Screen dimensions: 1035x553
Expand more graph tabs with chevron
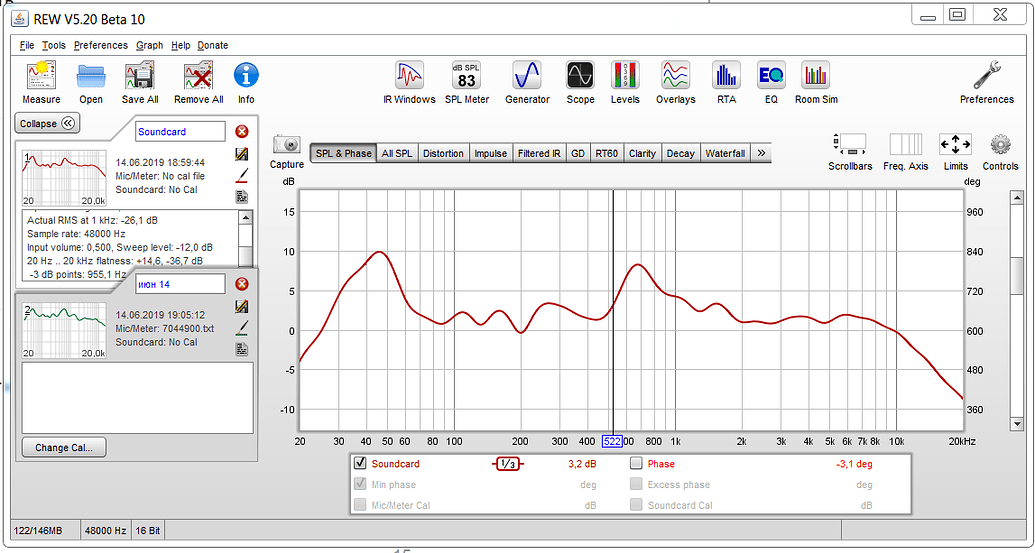click(762, 153)
